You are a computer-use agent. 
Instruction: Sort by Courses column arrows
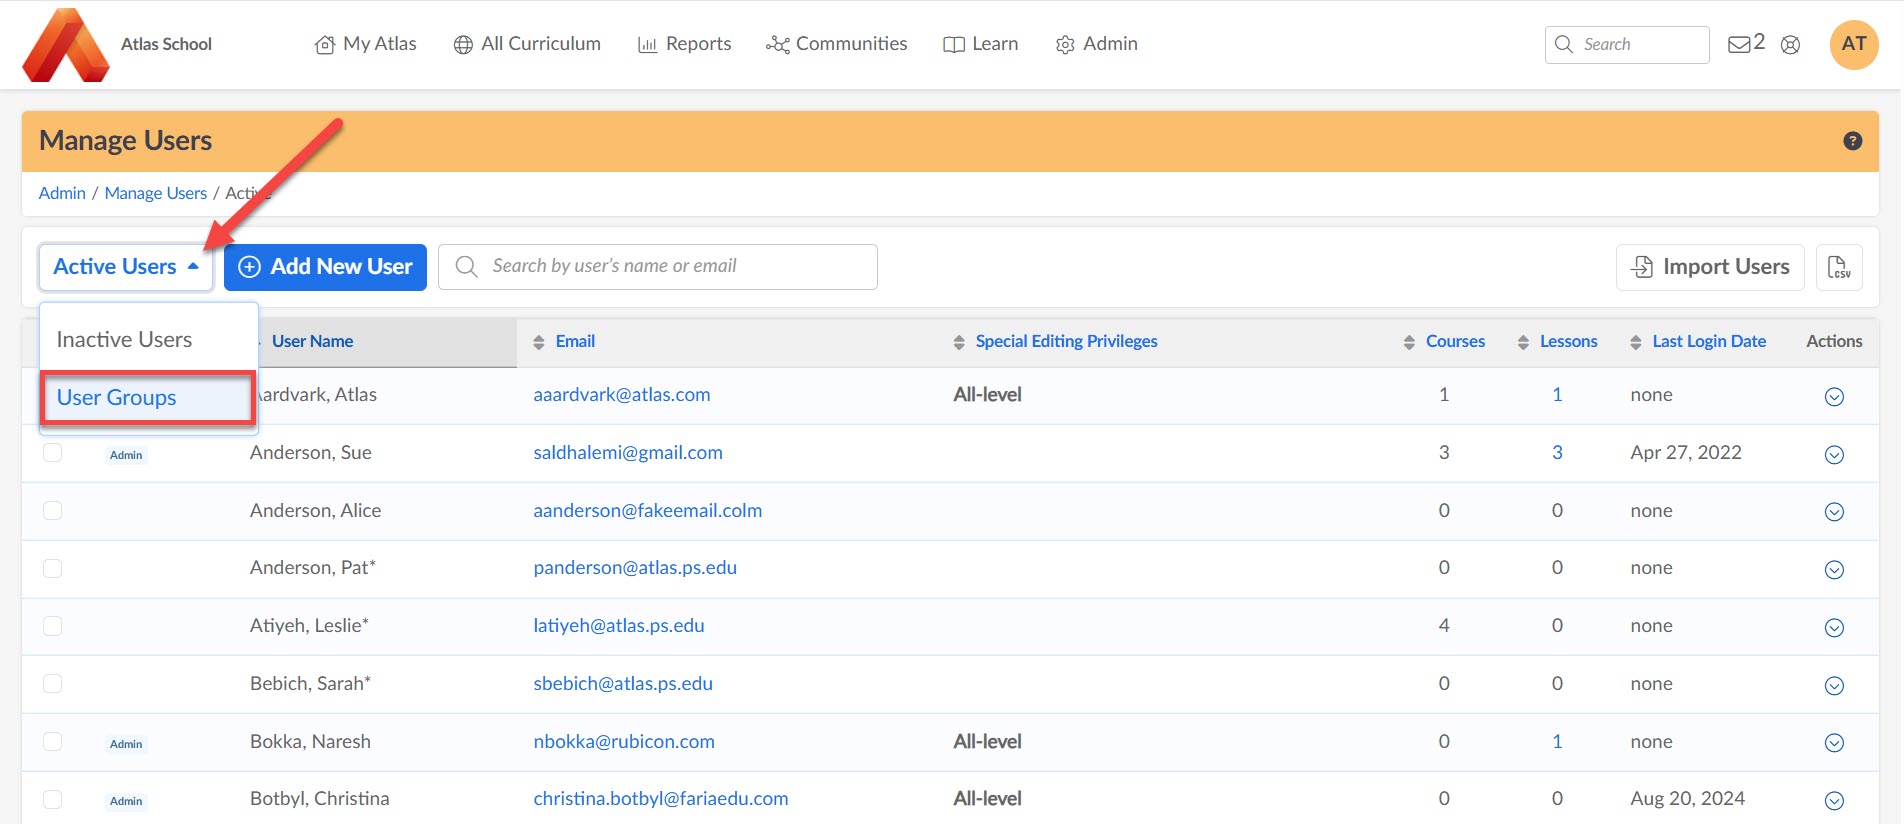pyautogui.click(x=1409, y=342)
